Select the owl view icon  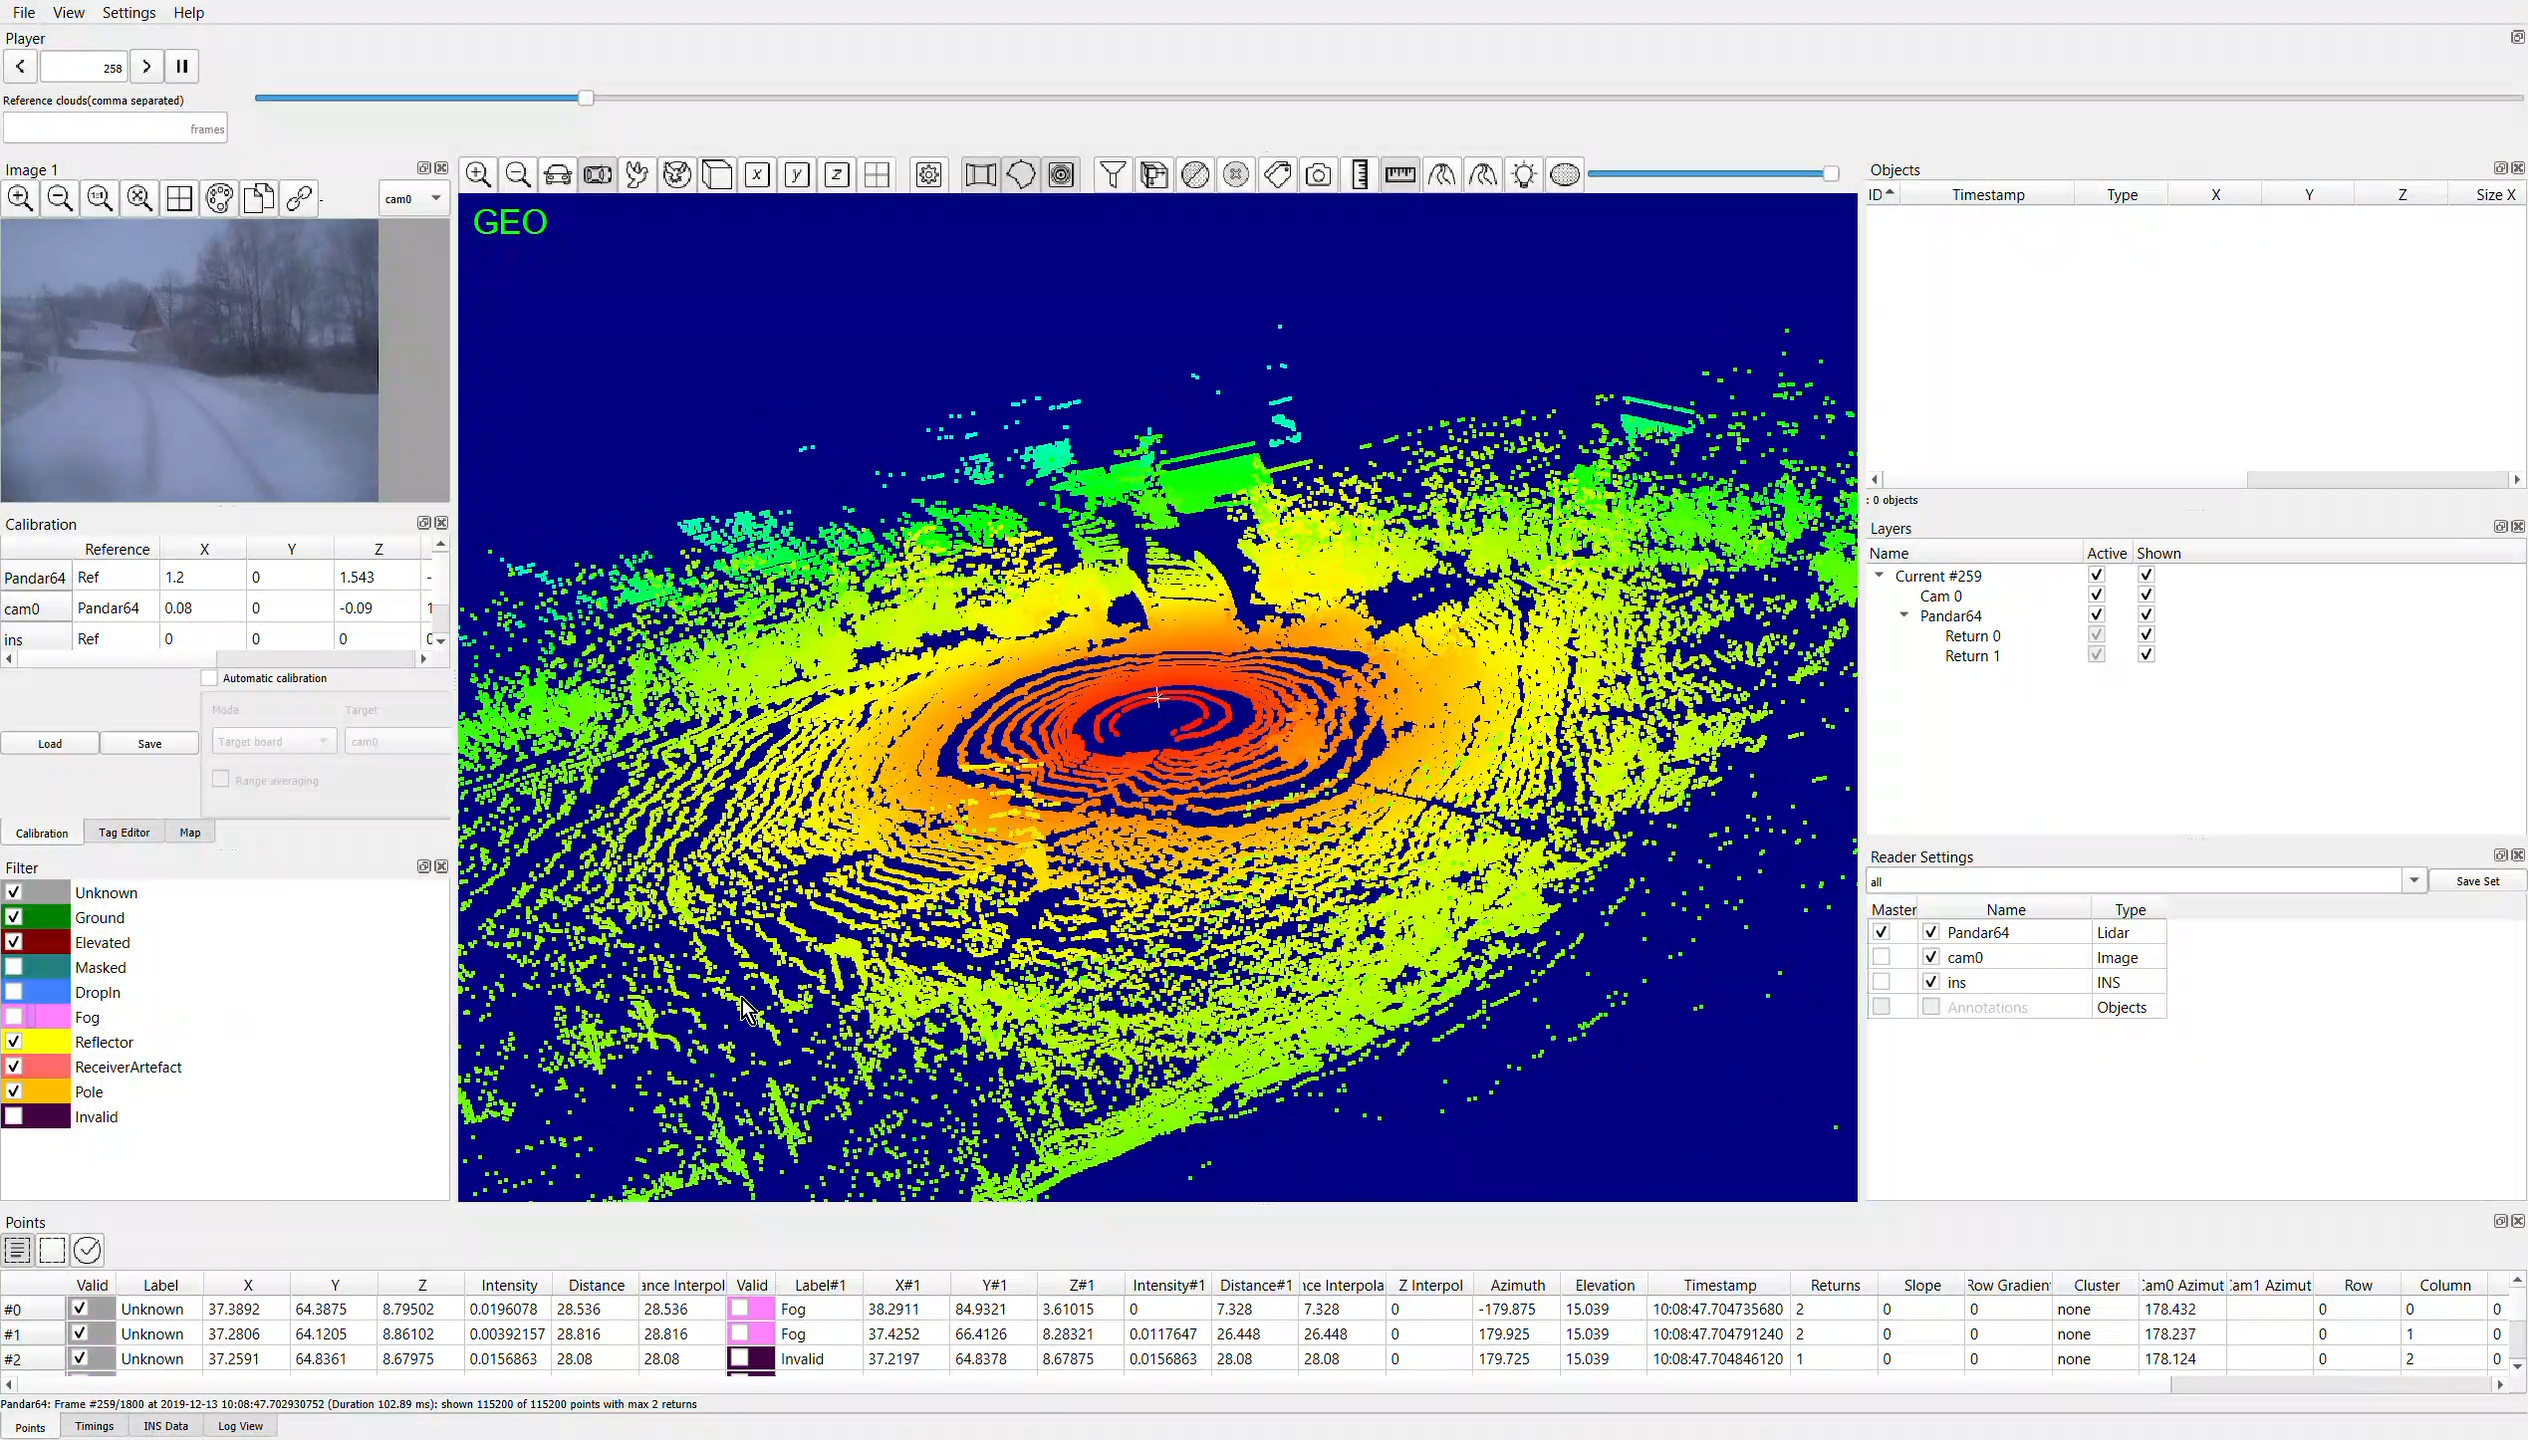[677, 175]
